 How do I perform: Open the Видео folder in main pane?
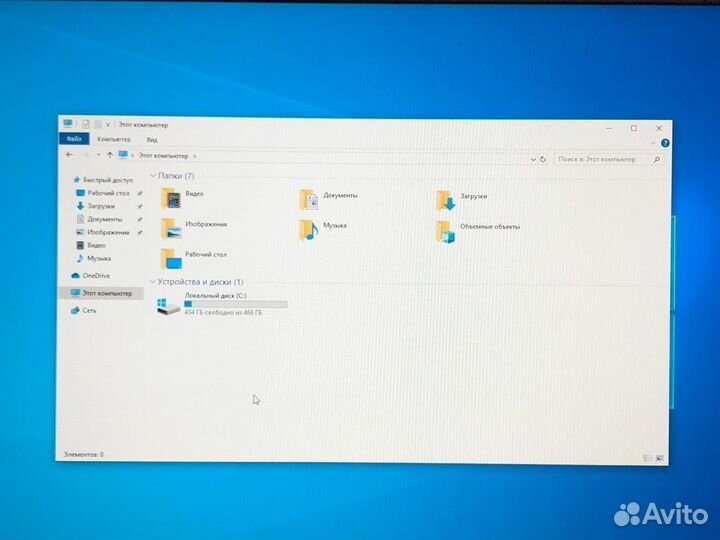pos(171,197)
